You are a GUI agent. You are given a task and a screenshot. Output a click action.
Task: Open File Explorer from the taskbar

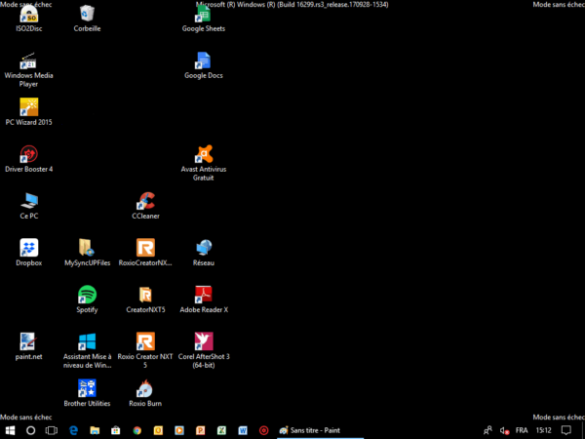coord(95,430)
